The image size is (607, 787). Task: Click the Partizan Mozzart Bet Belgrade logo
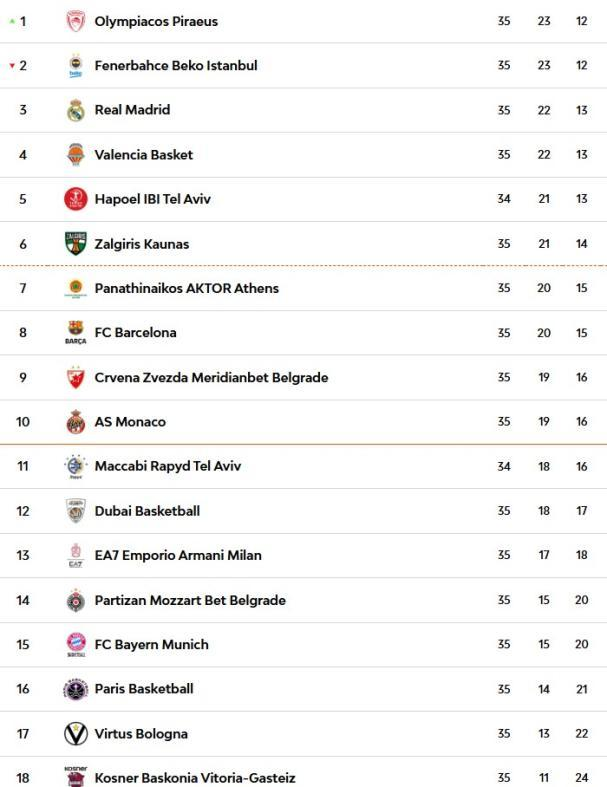76,600
